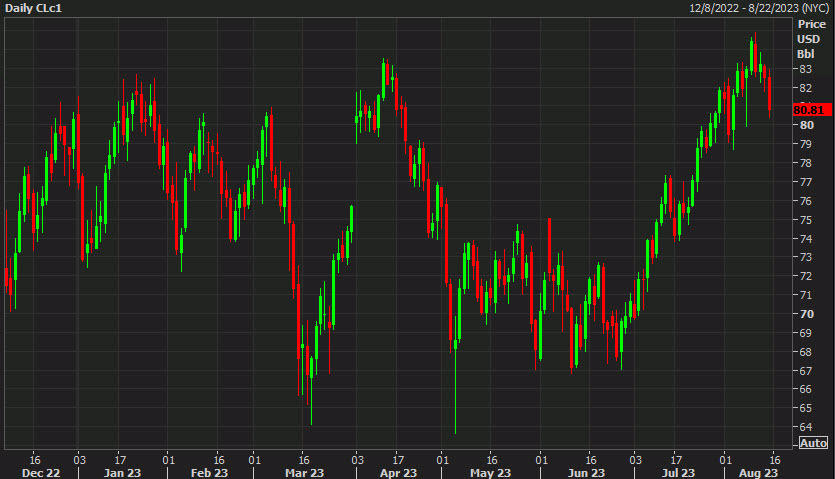Click price level 79 on axis

tap(806, 144)
